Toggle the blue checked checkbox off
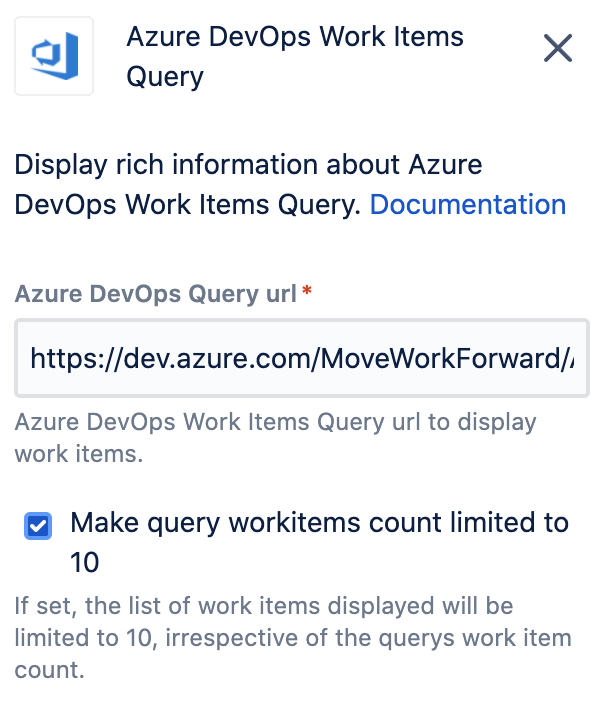The image size is (616, 714). tap(38, 525)
